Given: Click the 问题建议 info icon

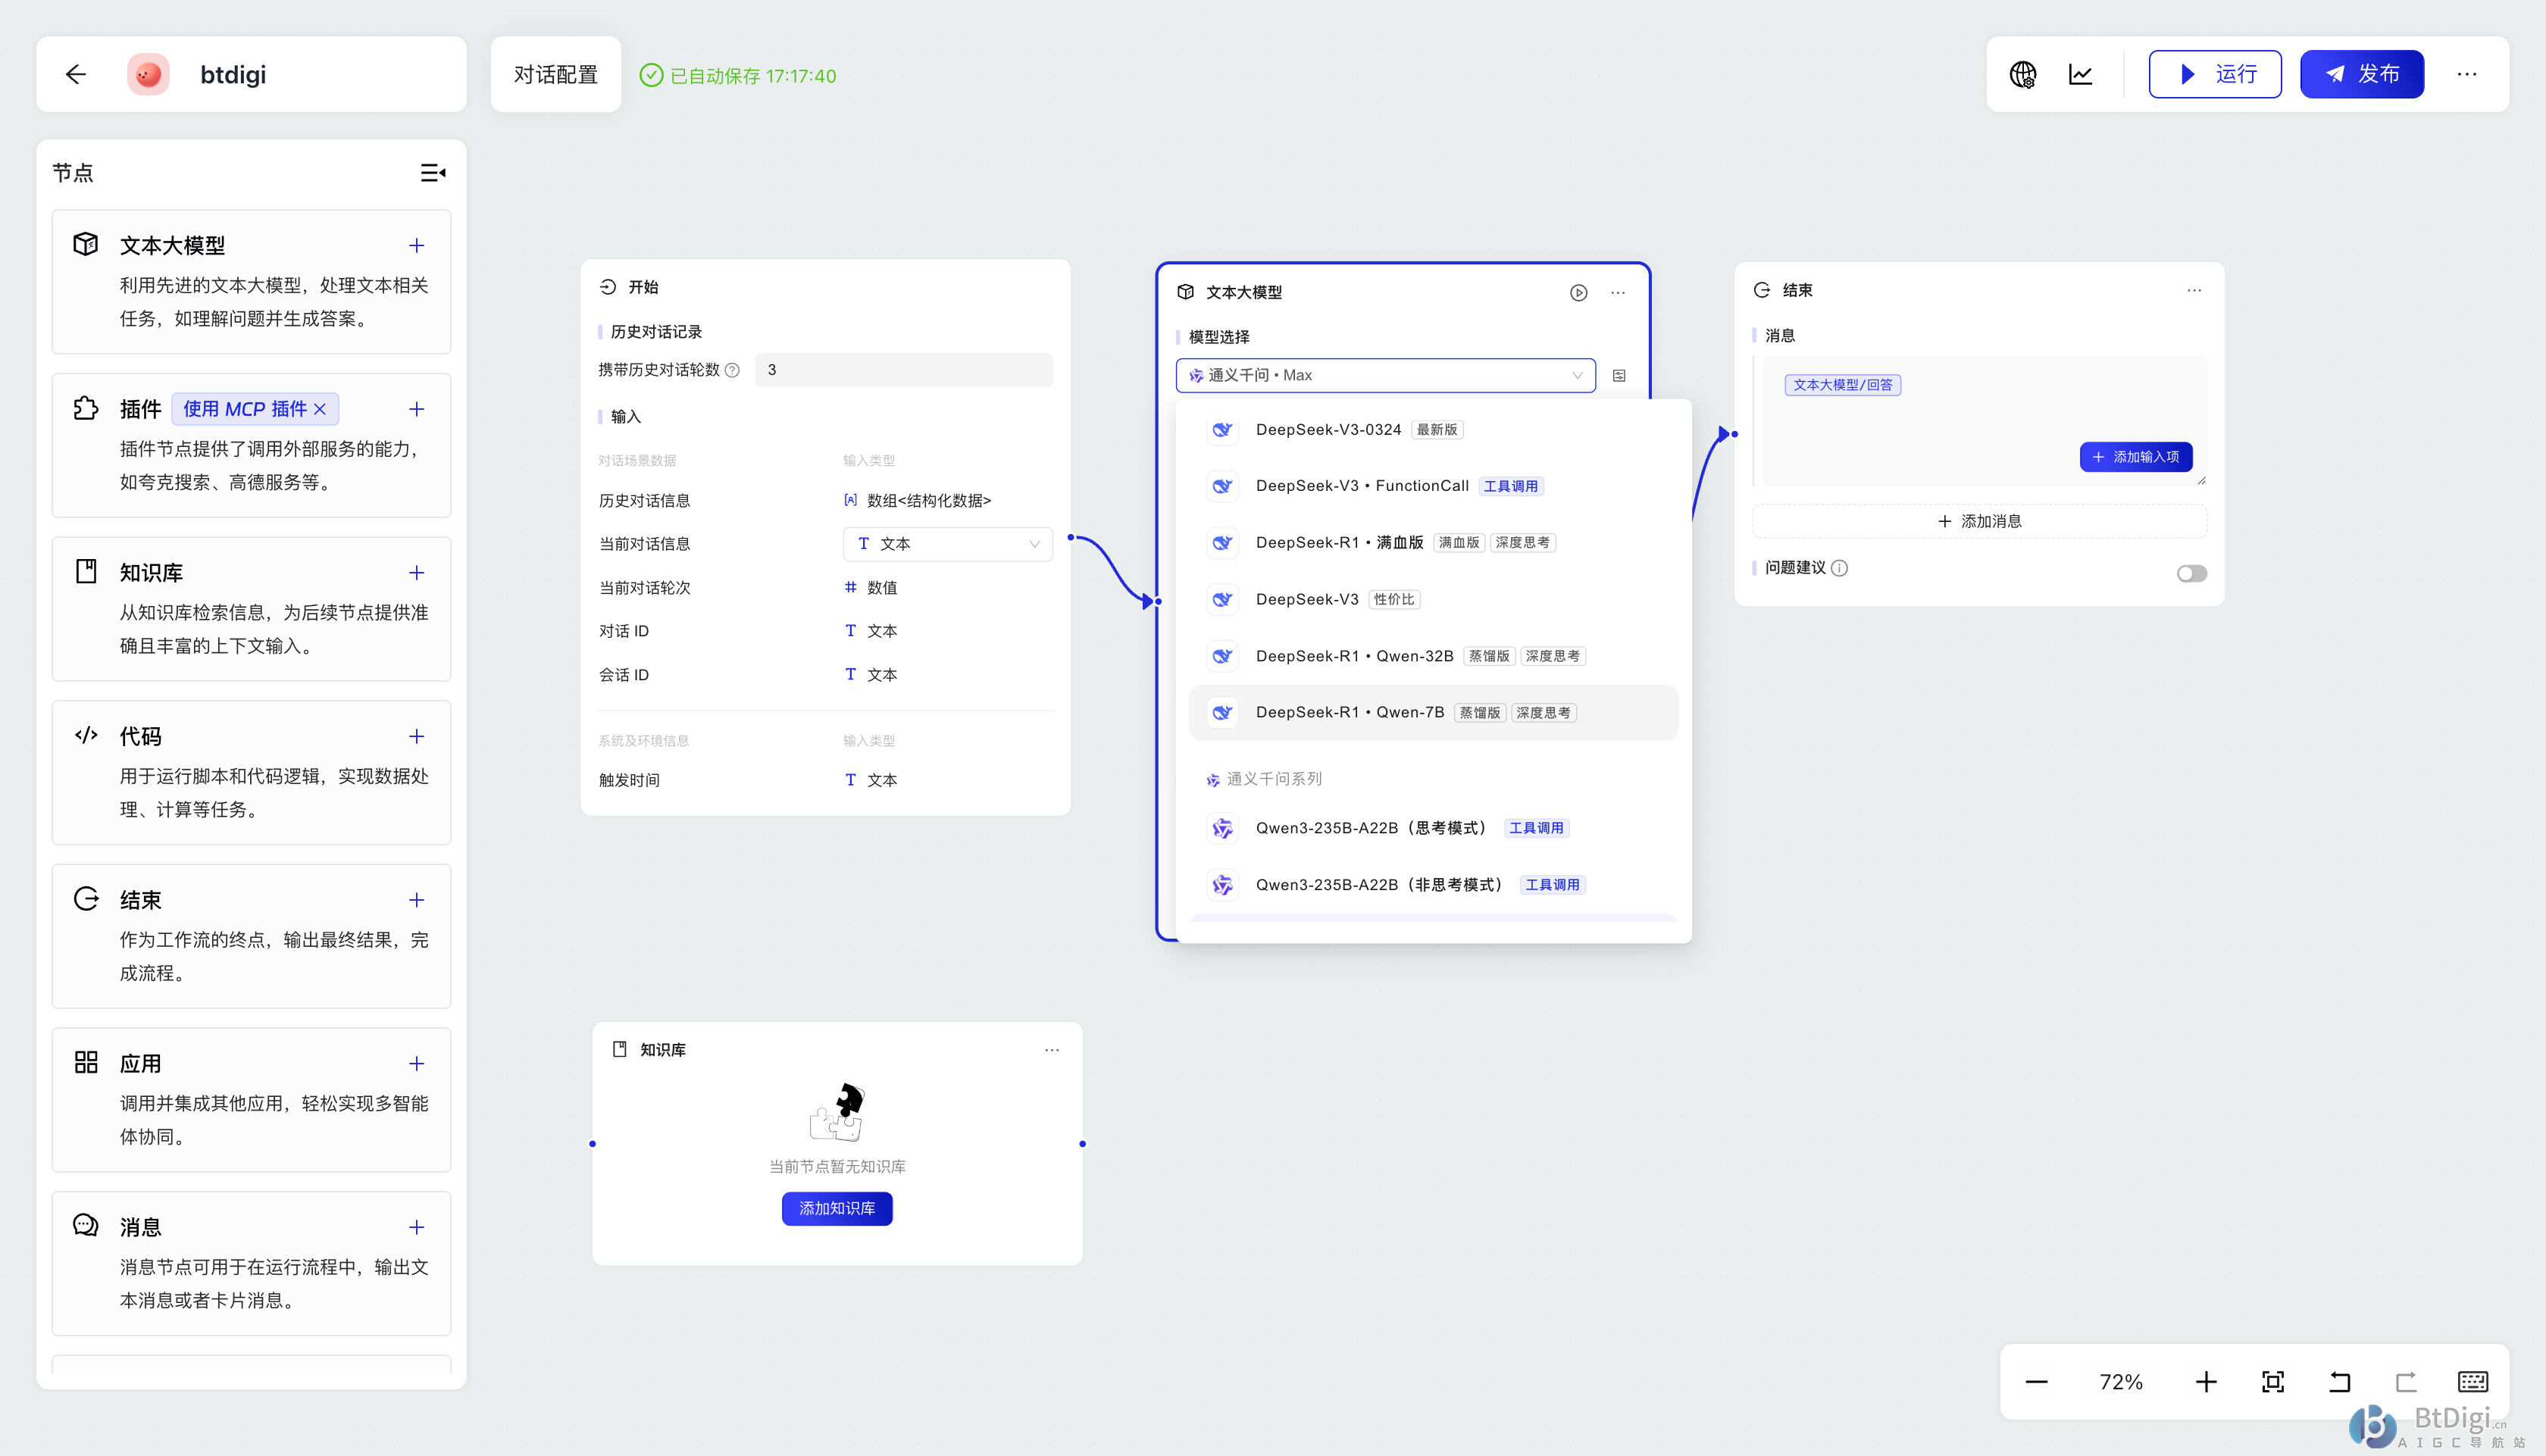Looking at the screenshot, I should (1839, 568).
